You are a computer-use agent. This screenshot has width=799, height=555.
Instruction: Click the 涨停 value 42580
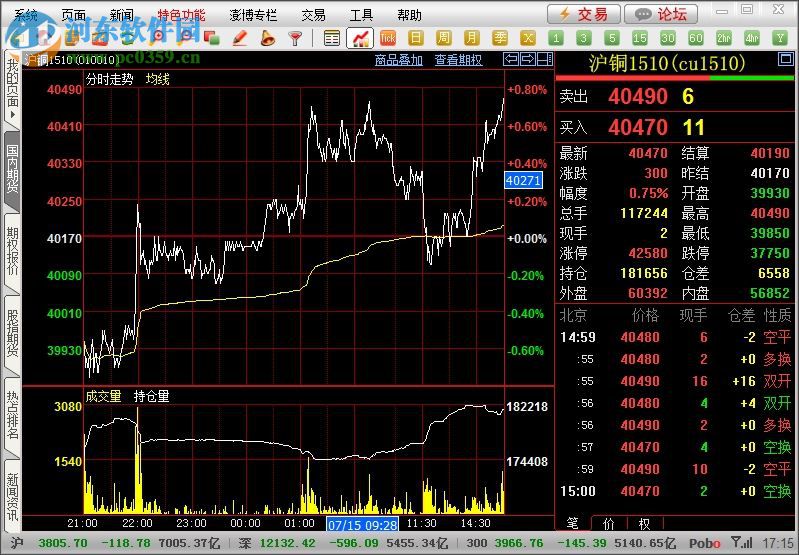648,253
